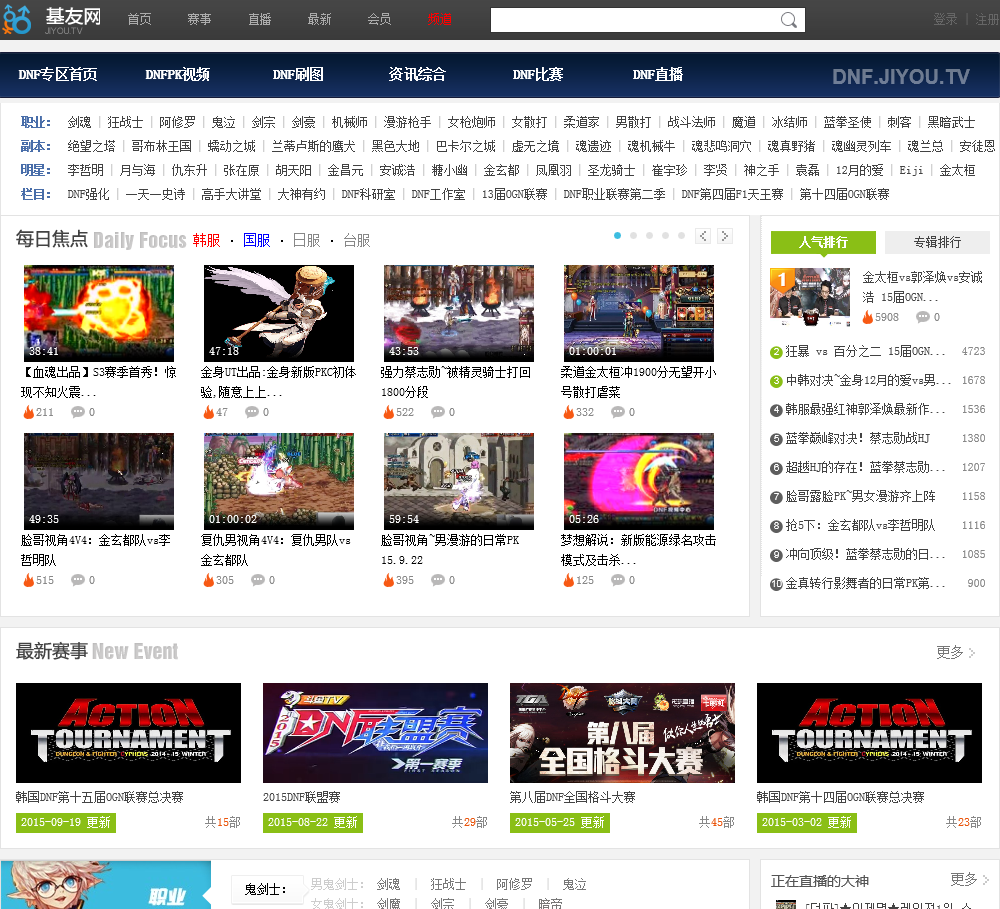Viewport: 1000px width, 909px height.
Task: Select the second carousel dot indicator
Action: (x=633, y=235)
